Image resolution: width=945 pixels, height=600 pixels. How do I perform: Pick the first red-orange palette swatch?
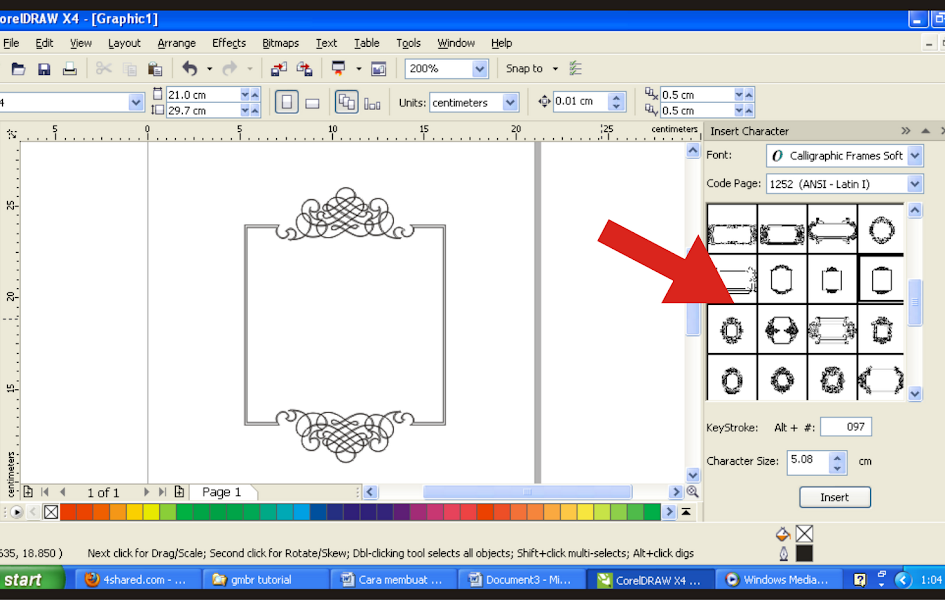pyautogui.click(x=68, y=512)
